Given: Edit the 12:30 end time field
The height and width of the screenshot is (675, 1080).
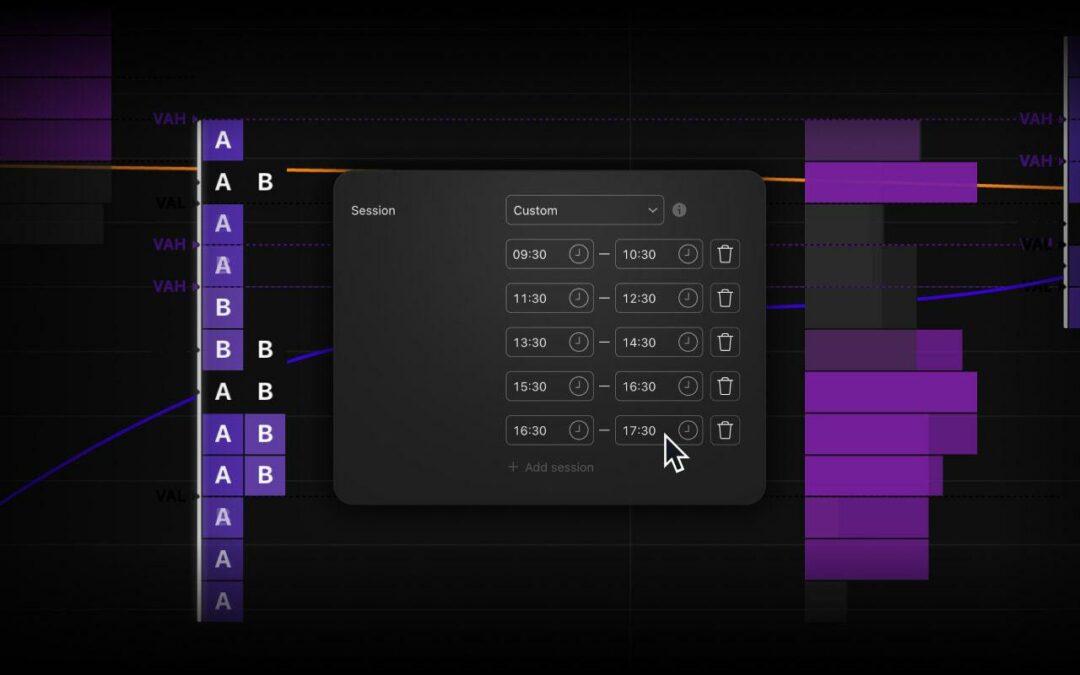Looking at the screenshot, I should (640, 298).
